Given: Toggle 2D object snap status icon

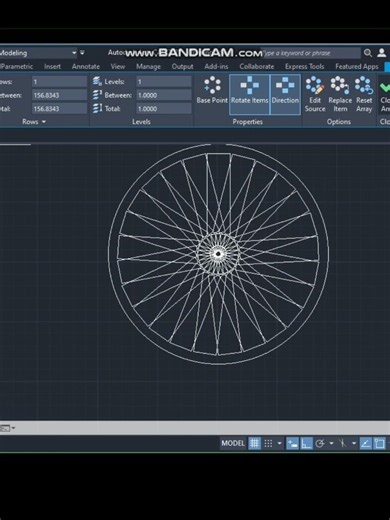Looking at the screenshot, I should coord(380,443).
